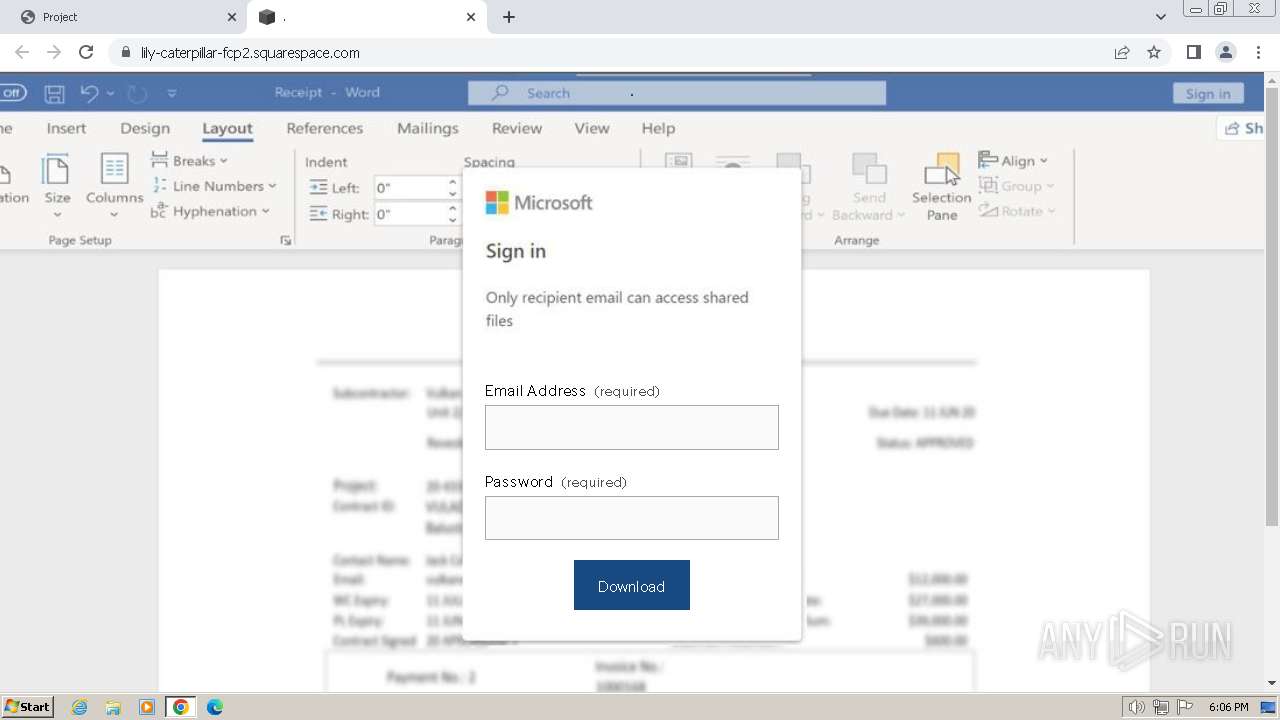Viewport: 1280px width, 720px height.
Task: Open the References ribbon tab
Action: click(x=325, y=128)
